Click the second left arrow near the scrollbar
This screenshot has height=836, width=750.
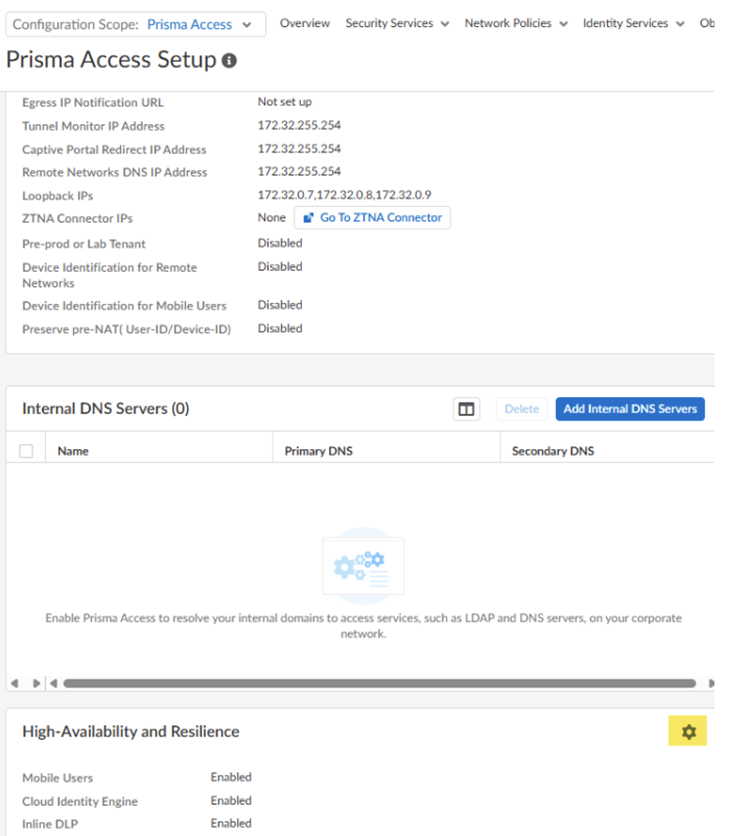pyautogui.click(x=53, y=684)
